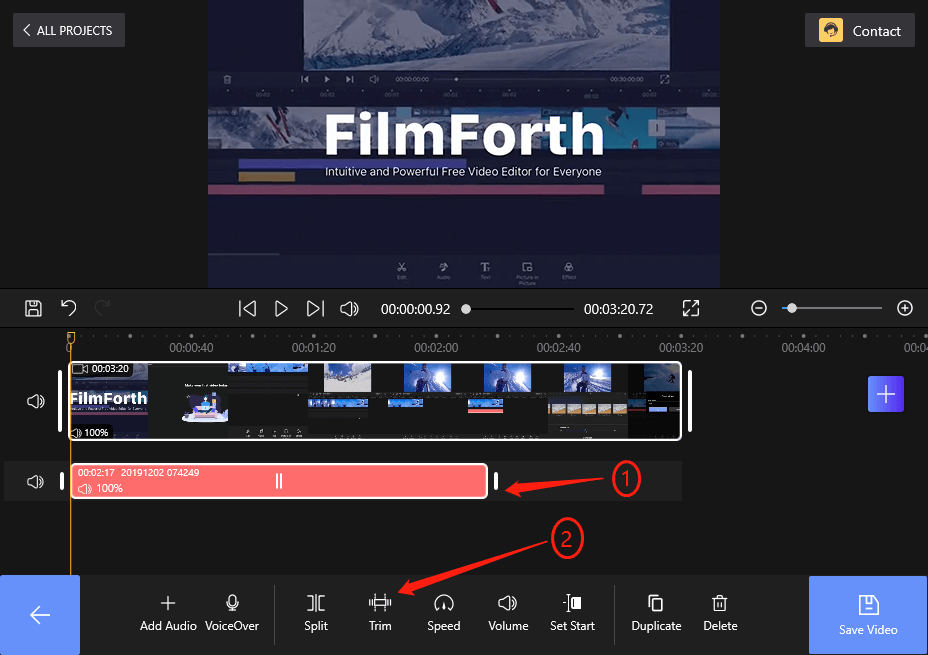
Task: Select the FilmForth video clip
Action: 376,401
